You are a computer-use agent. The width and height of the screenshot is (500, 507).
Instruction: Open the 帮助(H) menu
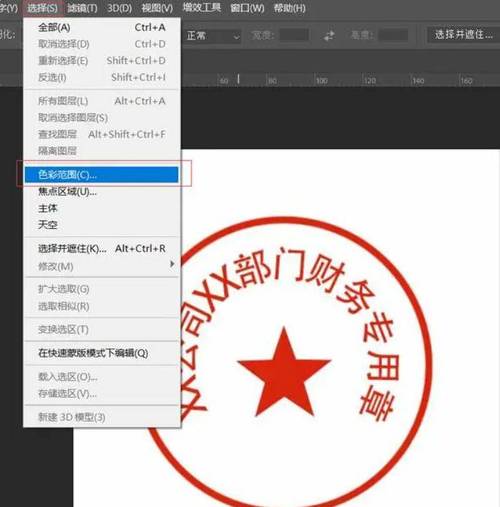click(x=289, y=8)
